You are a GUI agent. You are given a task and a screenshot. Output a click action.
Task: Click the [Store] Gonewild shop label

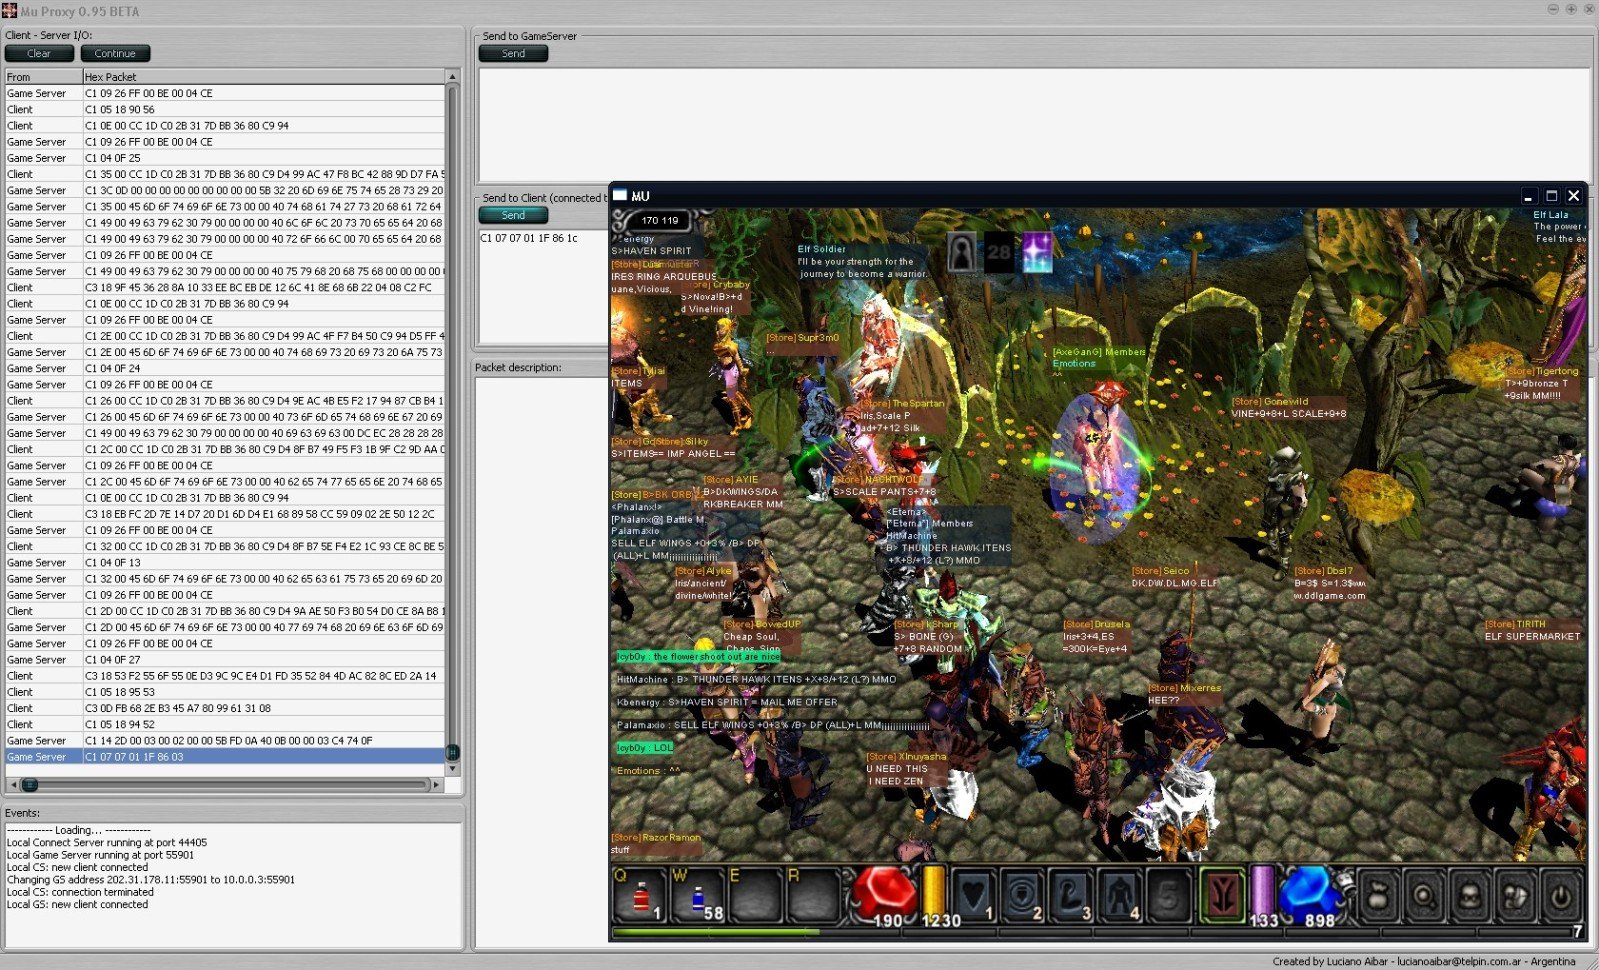(1270, 402)
